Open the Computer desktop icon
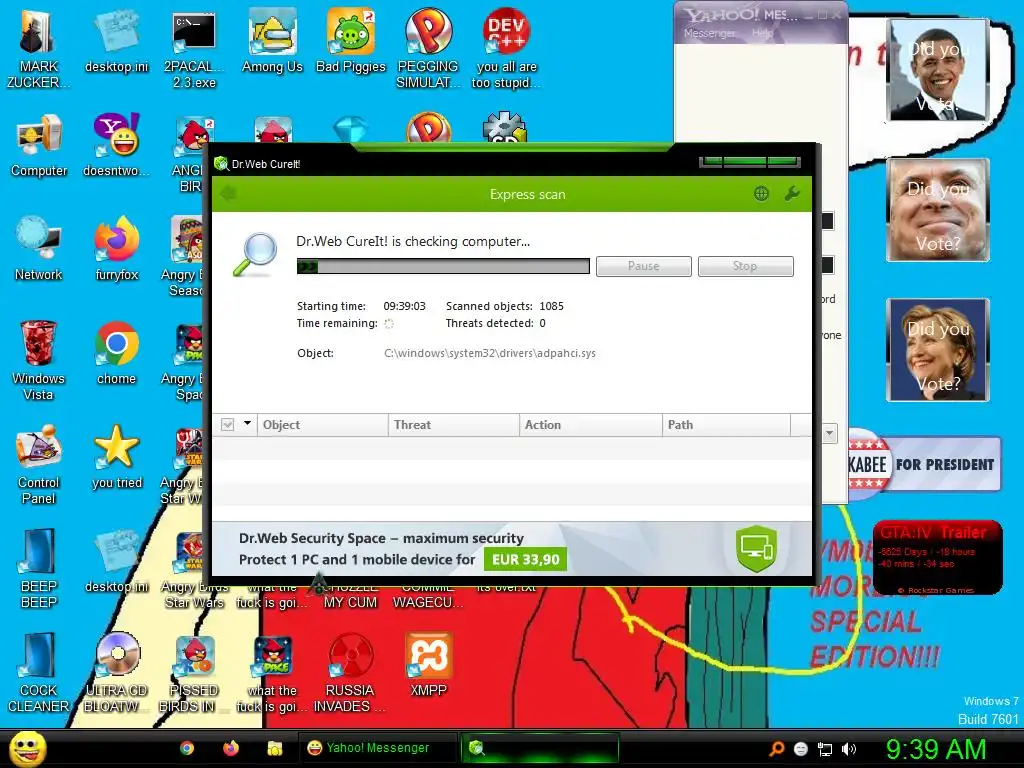 tap(39, 146)
